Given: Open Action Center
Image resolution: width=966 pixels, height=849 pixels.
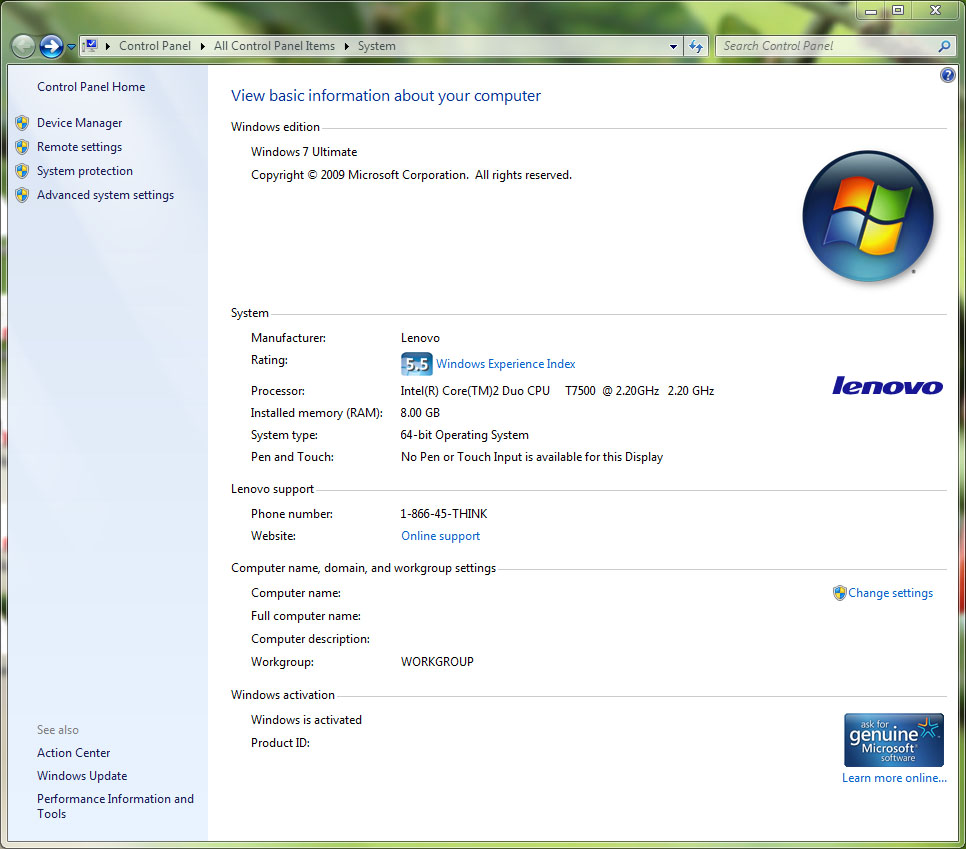Looking at the screenshot, I should pyautogui.click(x=73, y=753).
